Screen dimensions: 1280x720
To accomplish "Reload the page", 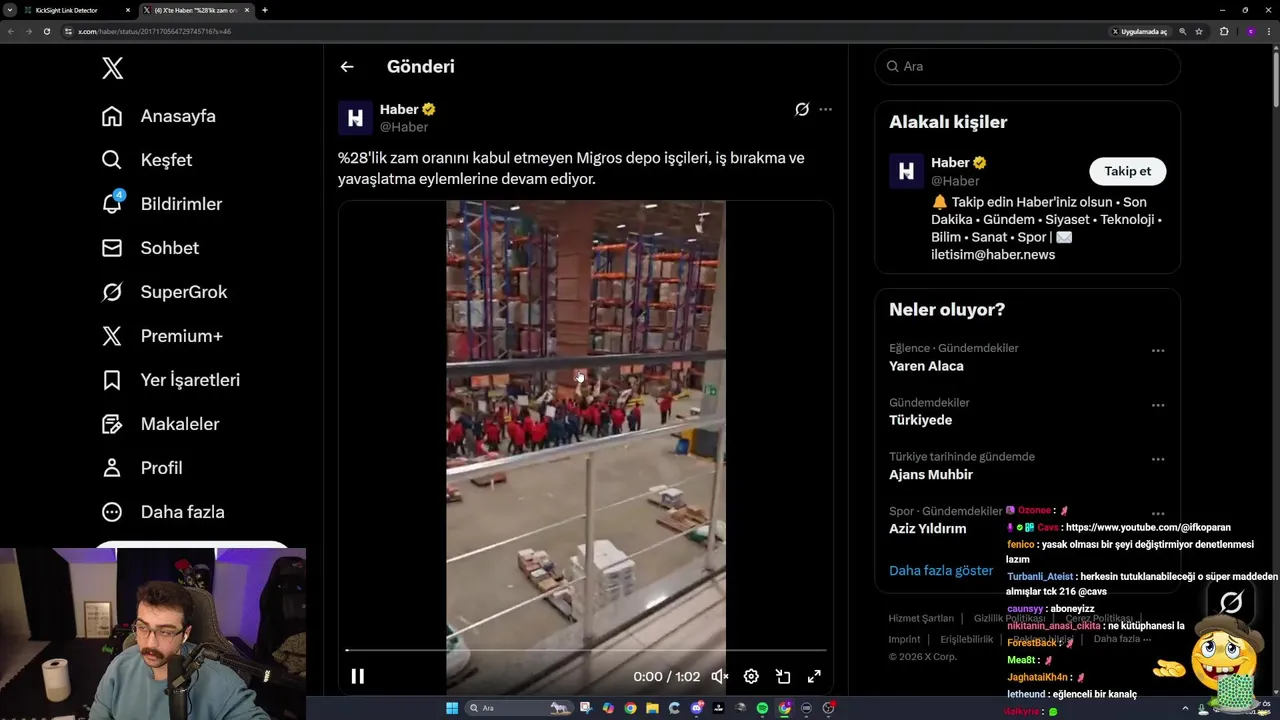I will coord(46,31).
